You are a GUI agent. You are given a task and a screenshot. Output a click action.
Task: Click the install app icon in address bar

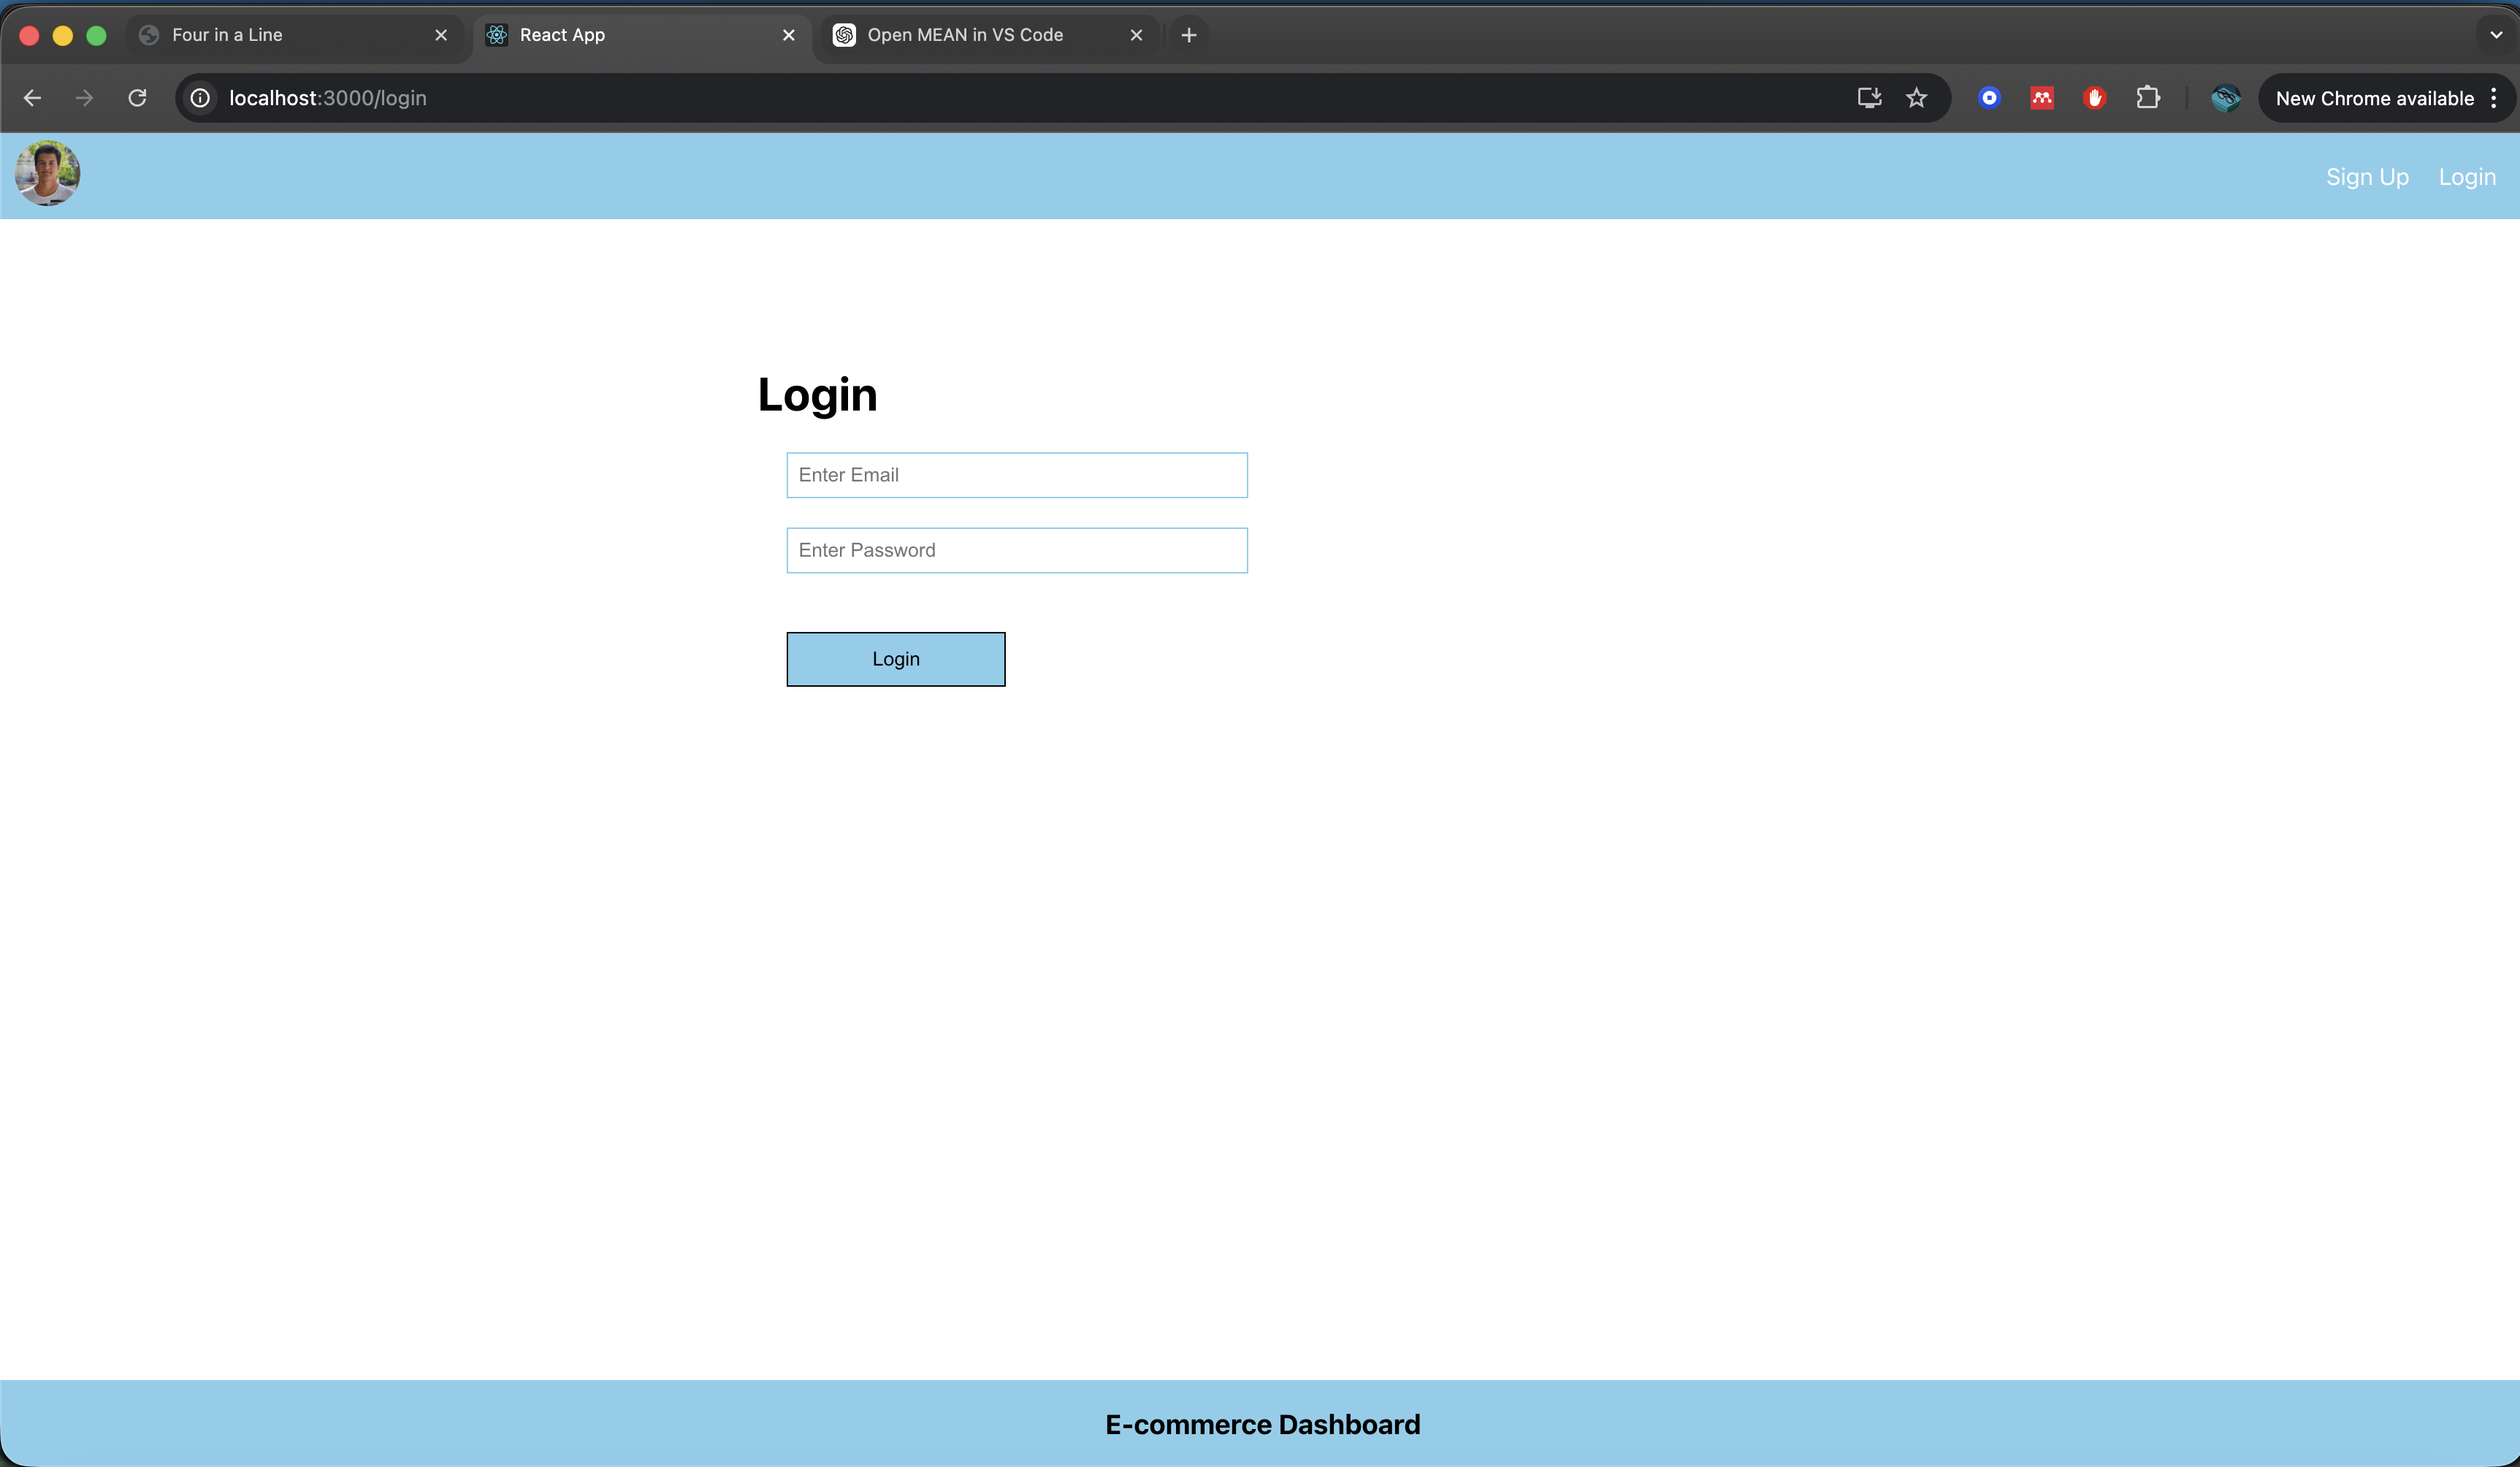click(x=1869, y=98)
